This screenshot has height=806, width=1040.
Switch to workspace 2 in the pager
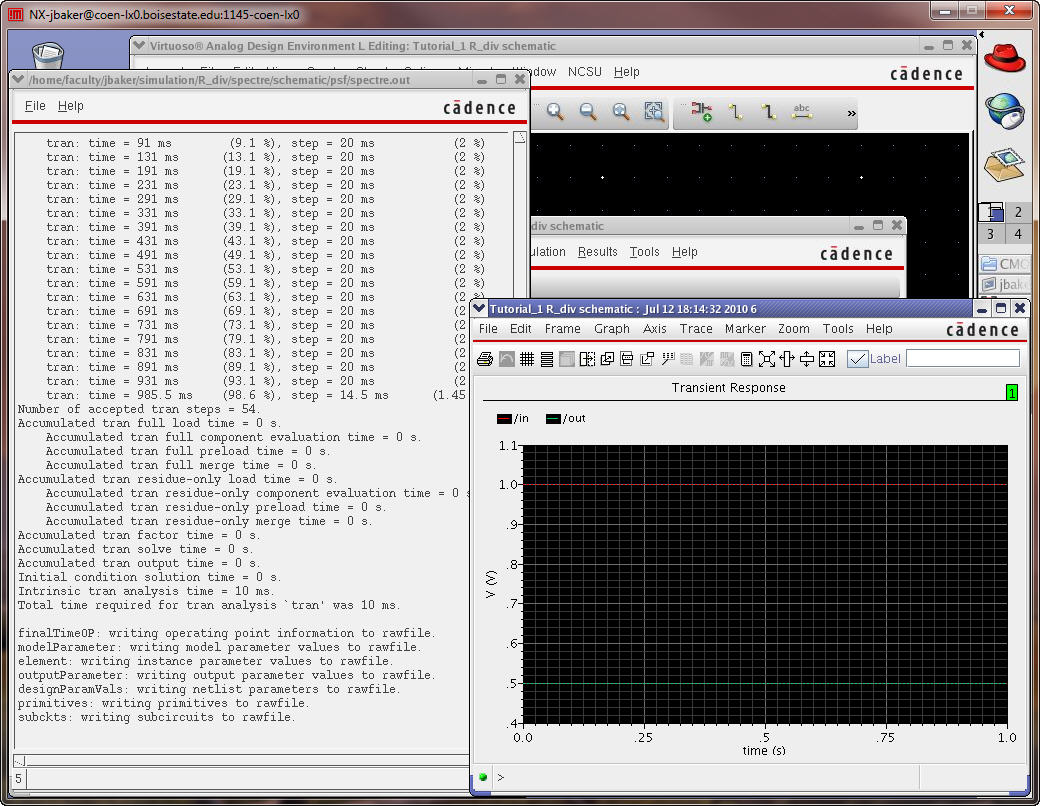pos(1018,212)
